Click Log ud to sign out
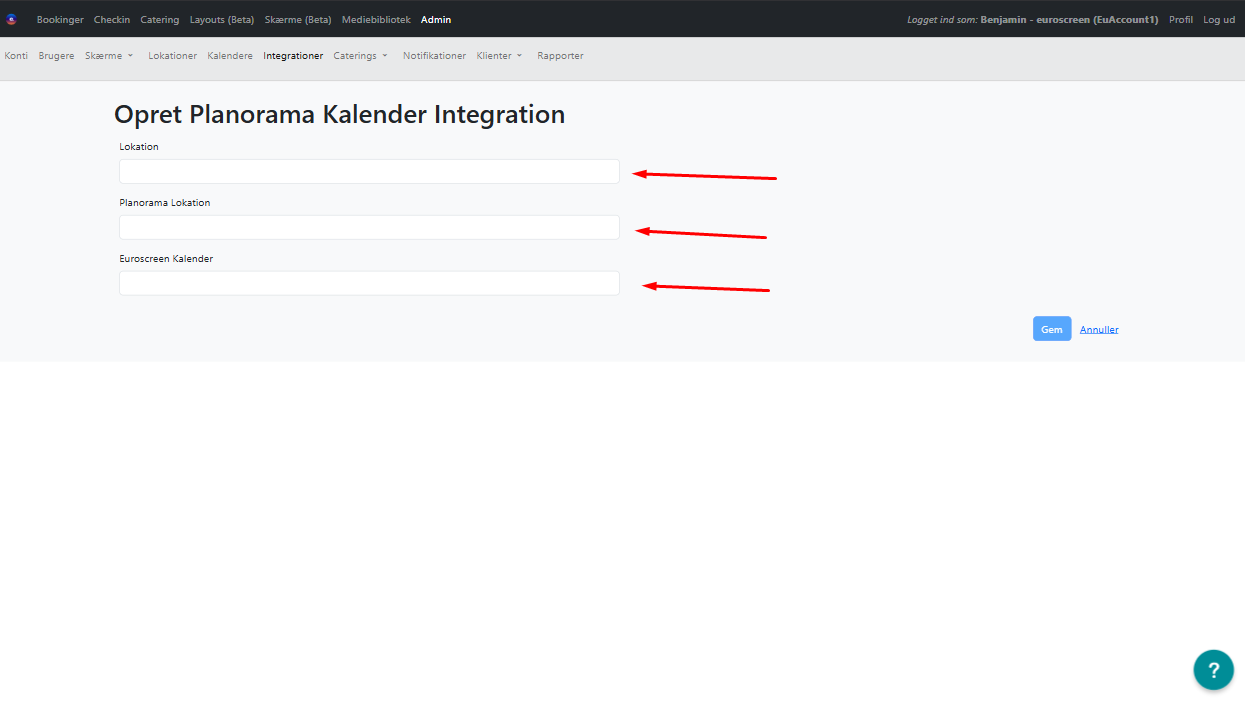The width and height of the screenshot is (1245, 702). 1219,20
